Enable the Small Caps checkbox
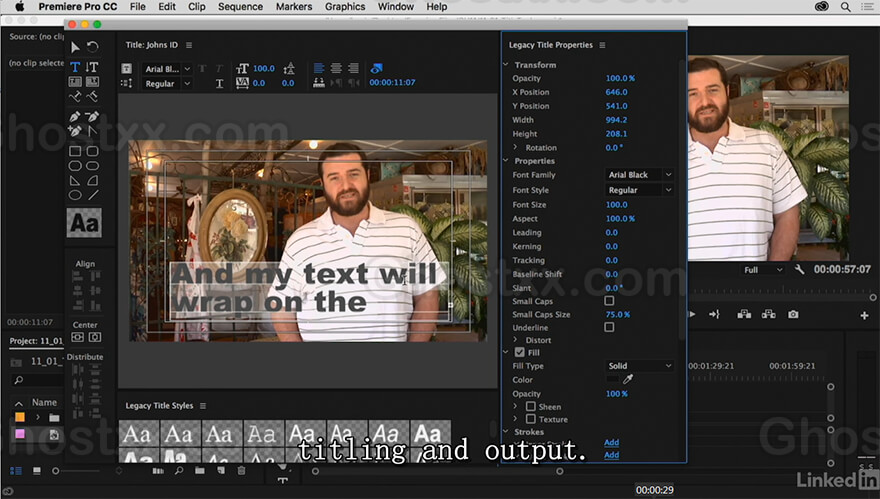This screenshot has height=499, width=880. pyautogui.click(x=609, y=301)
